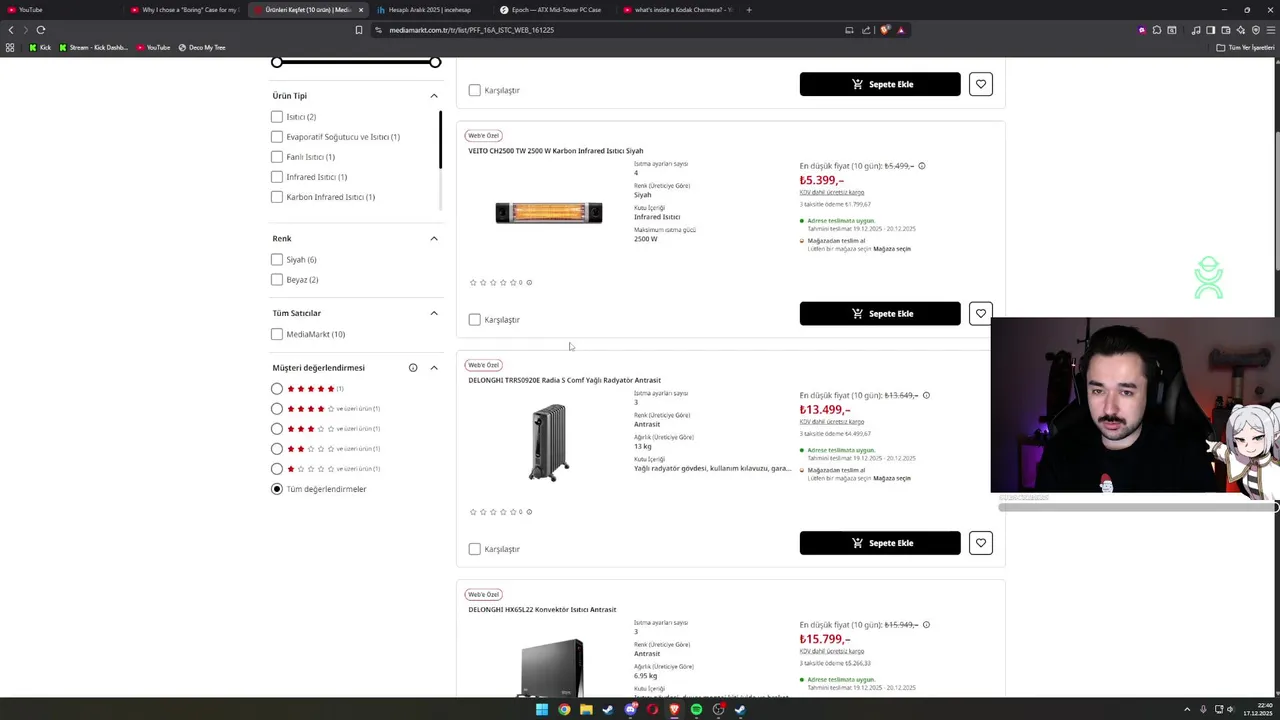Click price slider left handle
The width and height of the screenshot is (1280, 720).
tap(277, 63)
